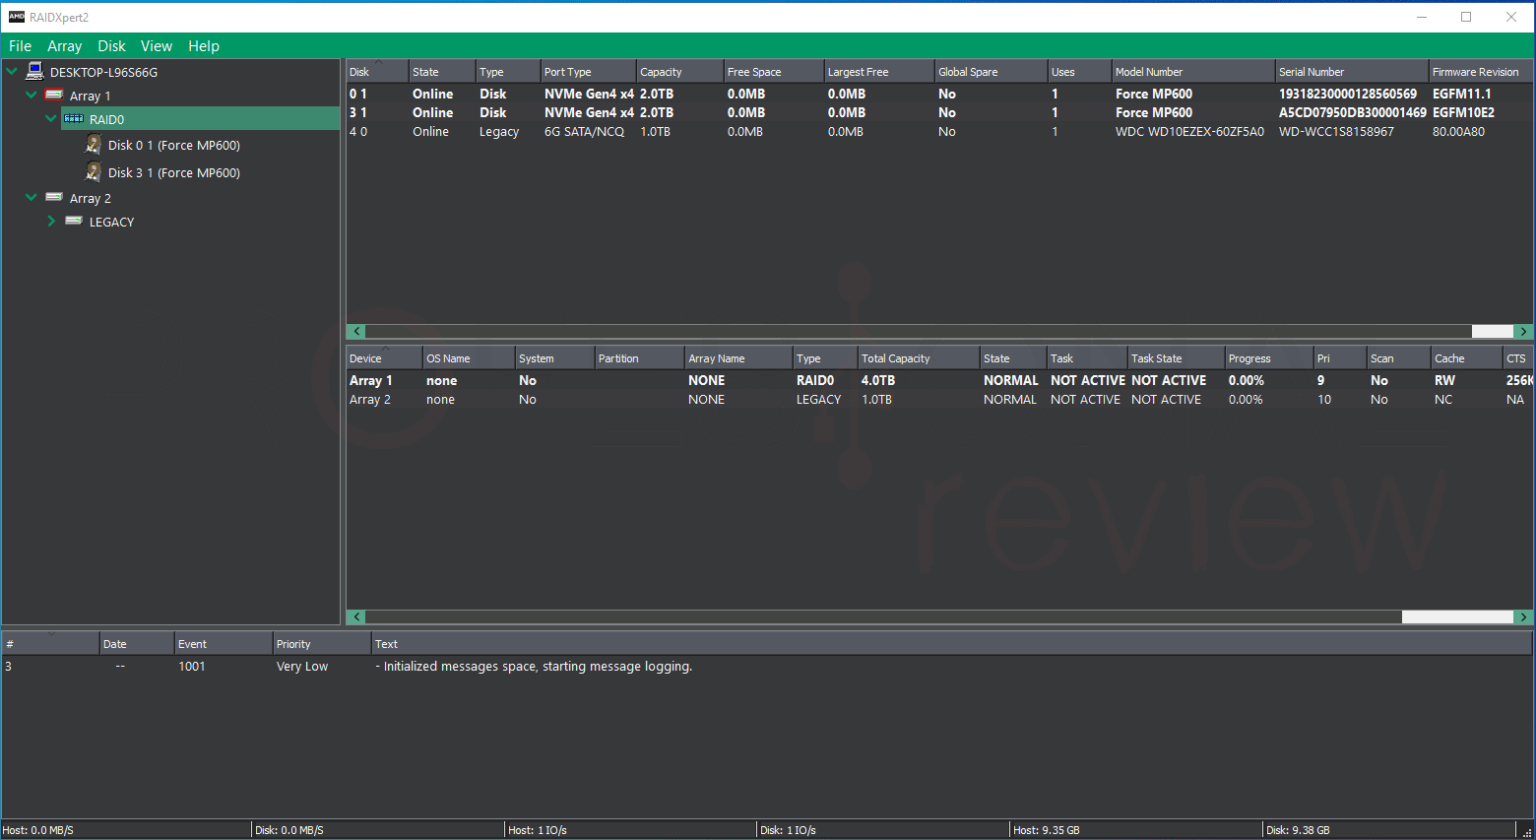The image size is (1536, 840).
Task: Click the event 1001 log entry
Action: point(768,666)
